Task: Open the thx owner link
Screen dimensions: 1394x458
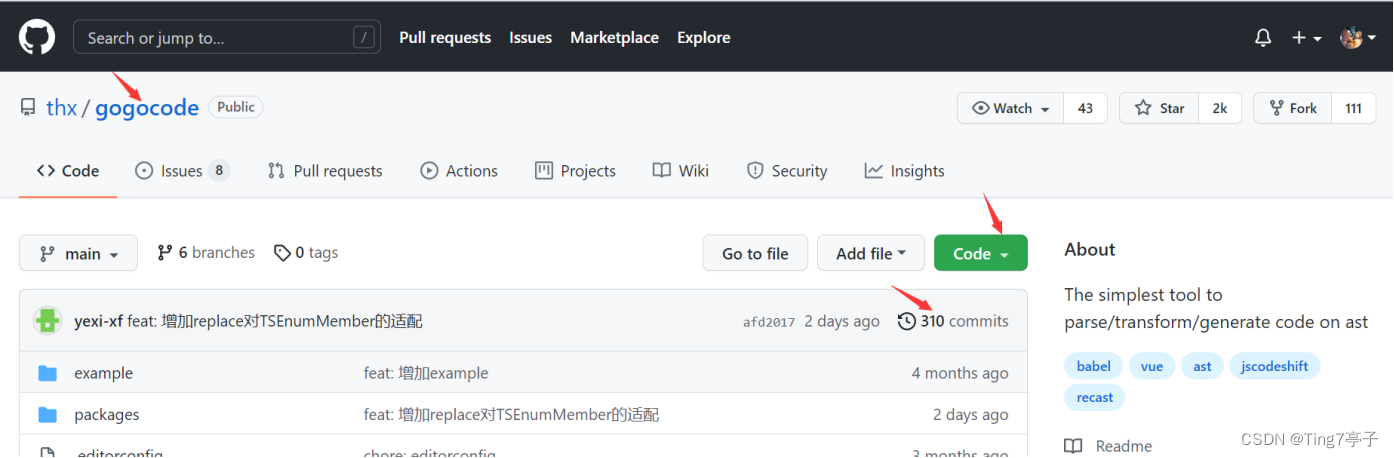Action: coord(61,108)
